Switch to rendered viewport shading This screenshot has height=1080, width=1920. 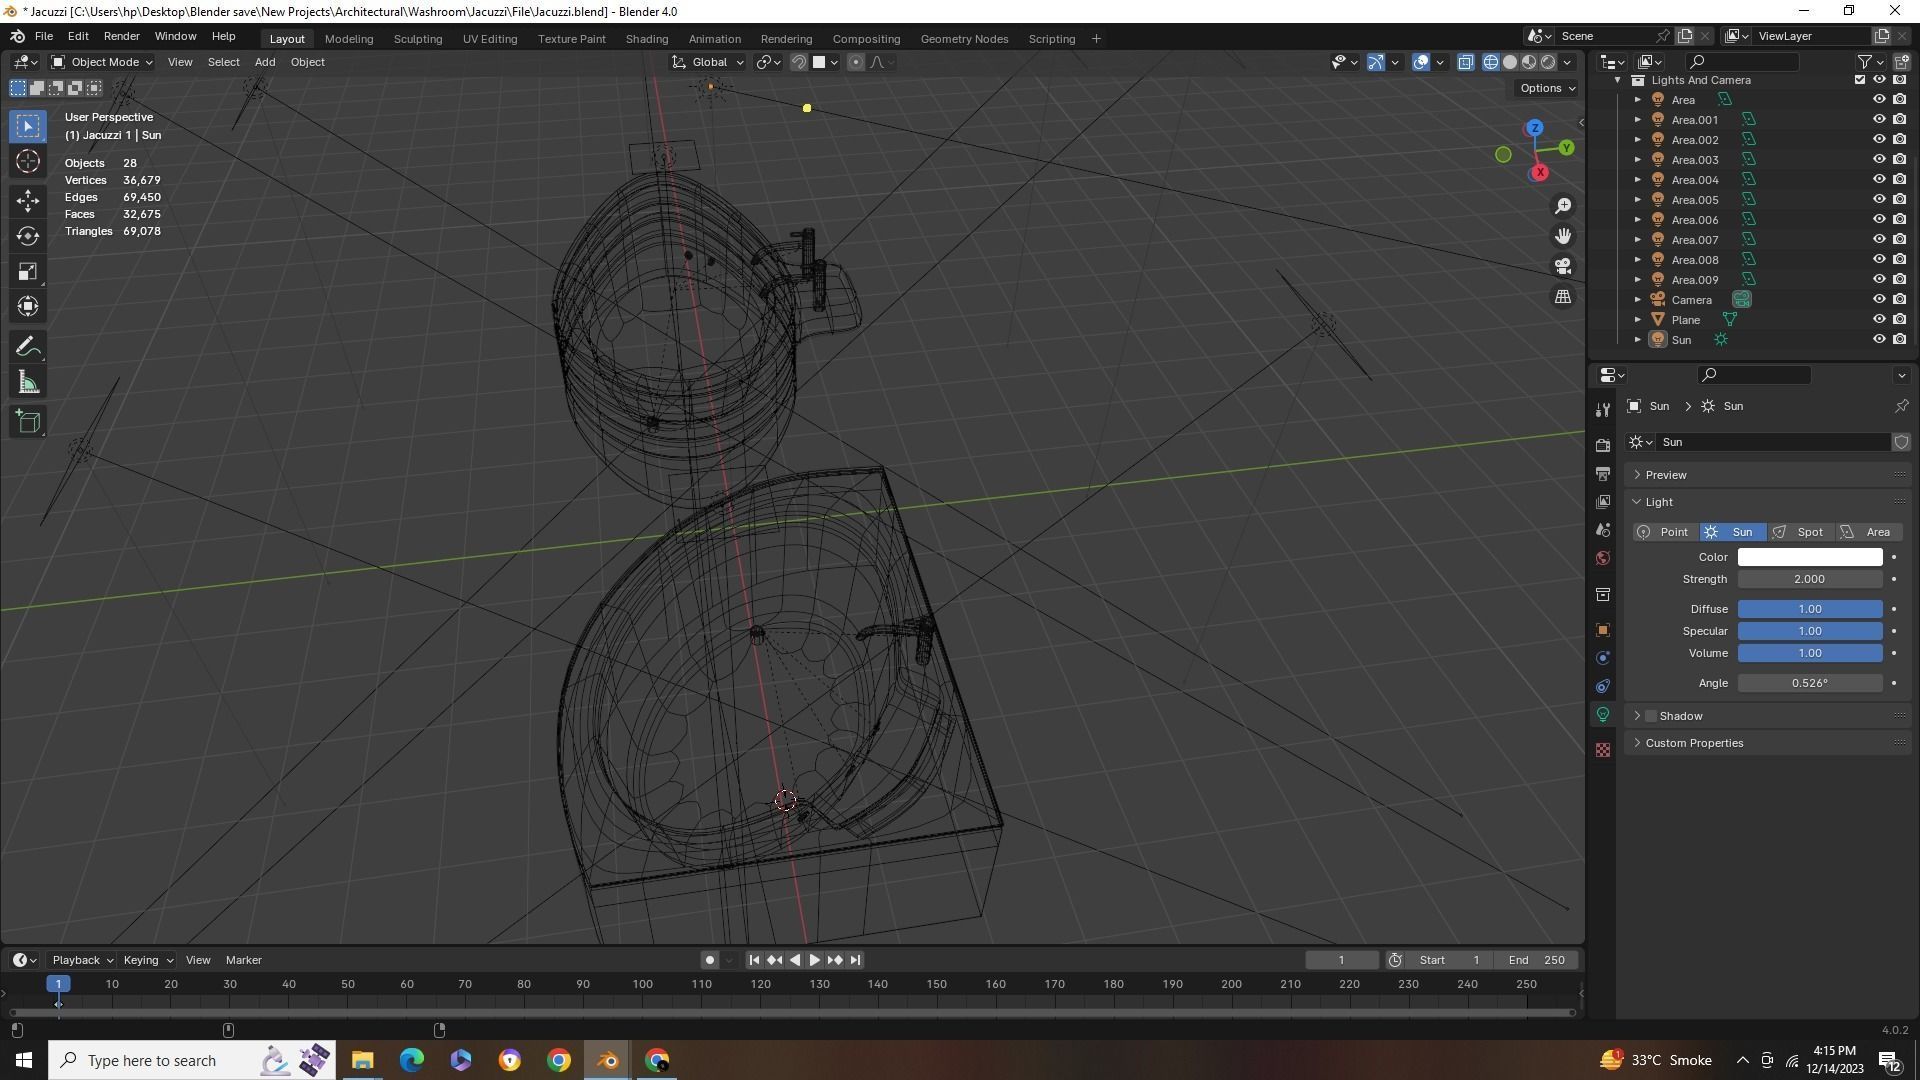point(1548,62)
